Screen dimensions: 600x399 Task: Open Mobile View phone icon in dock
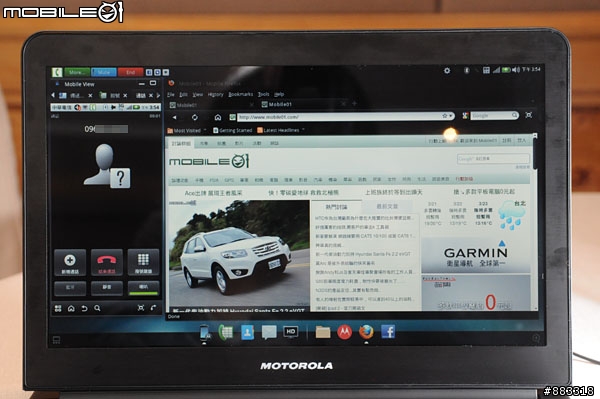[205, 333]
